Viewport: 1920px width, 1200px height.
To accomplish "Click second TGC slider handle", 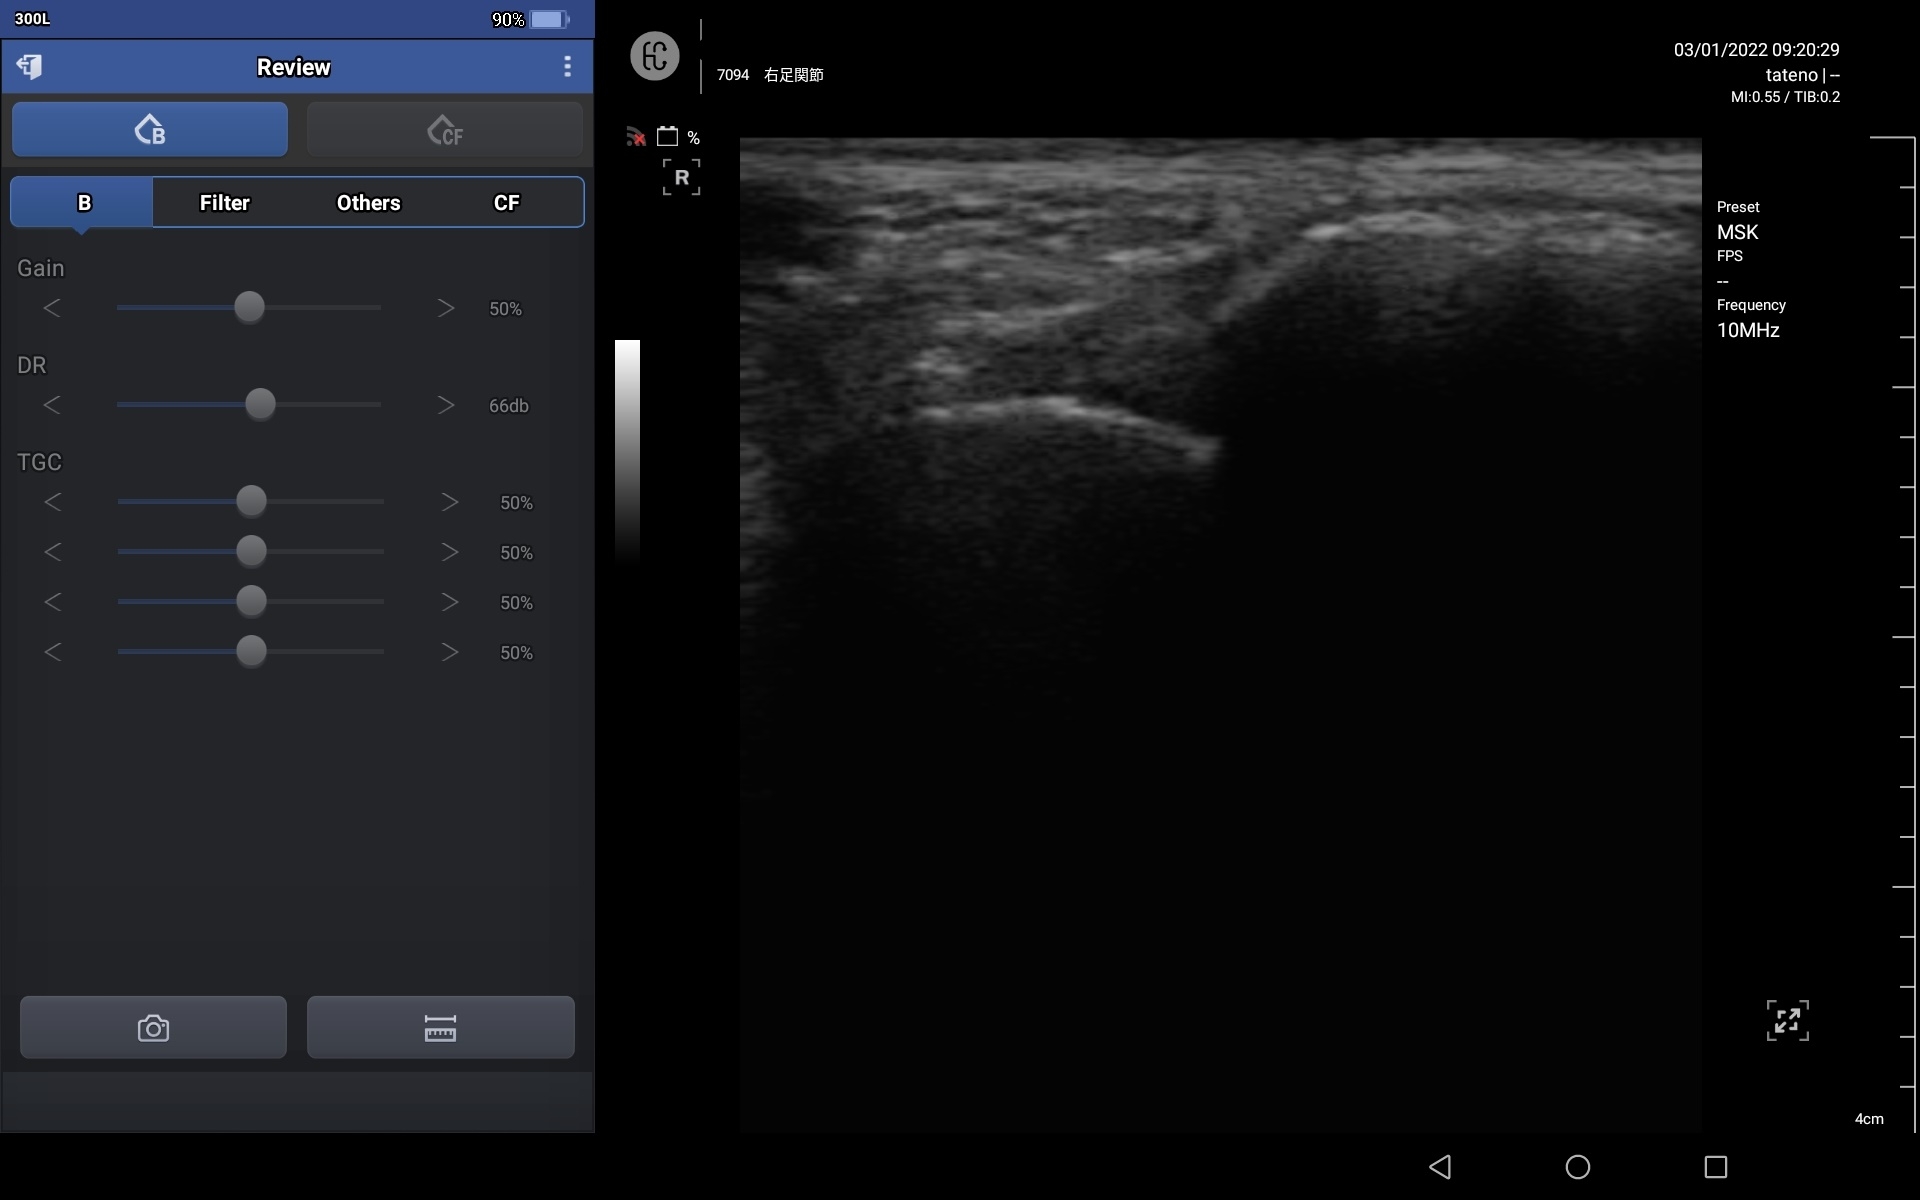I will click(251, 551).
